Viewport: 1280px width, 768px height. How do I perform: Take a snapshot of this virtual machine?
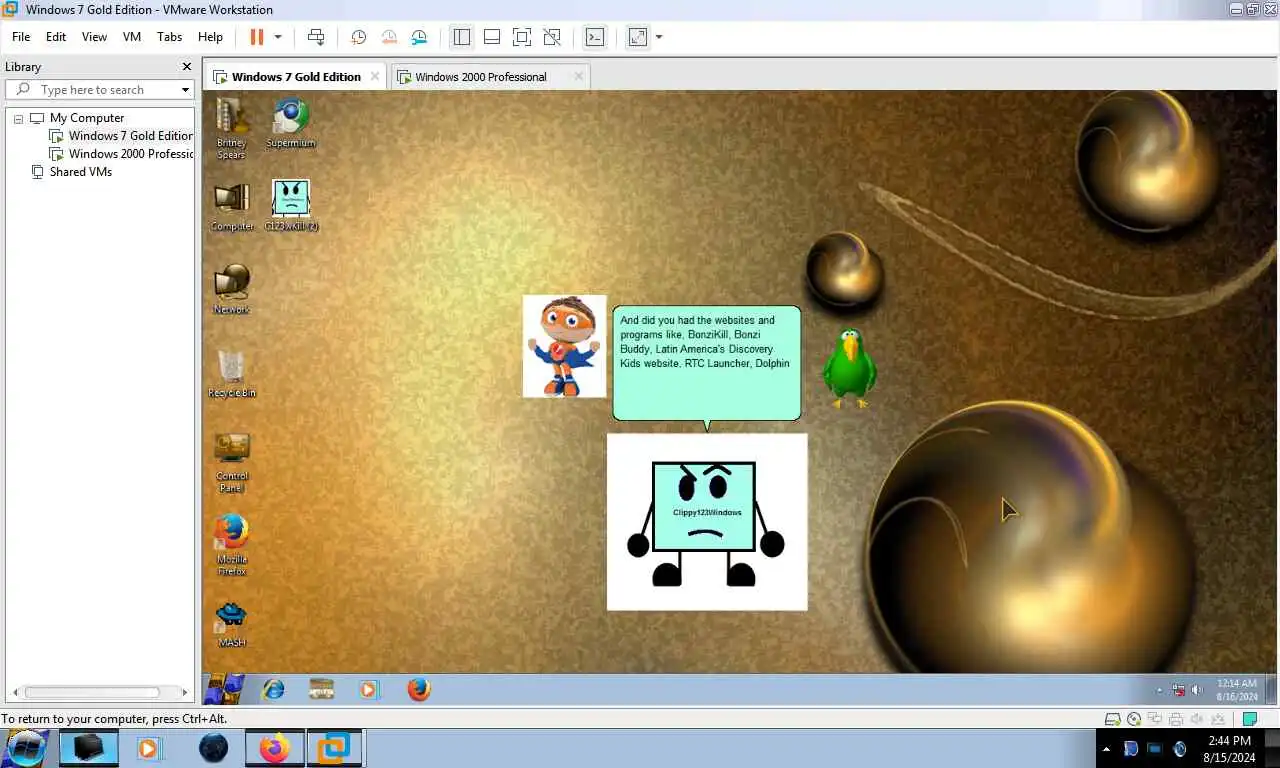point(358,37)
